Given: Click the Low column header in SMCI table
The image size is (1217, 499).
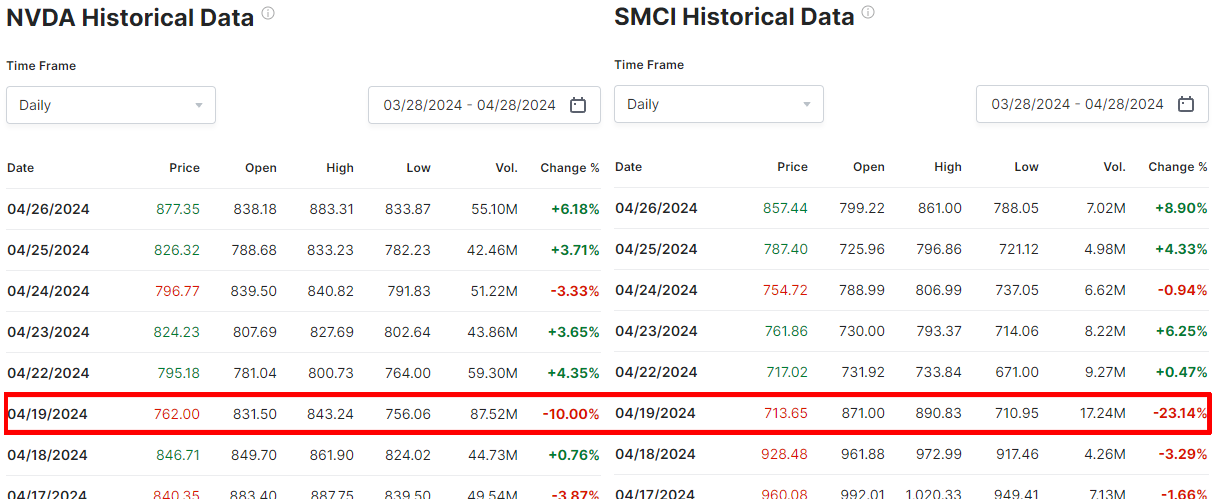Looking at the screenshot, I should [x=1027, y=167].
